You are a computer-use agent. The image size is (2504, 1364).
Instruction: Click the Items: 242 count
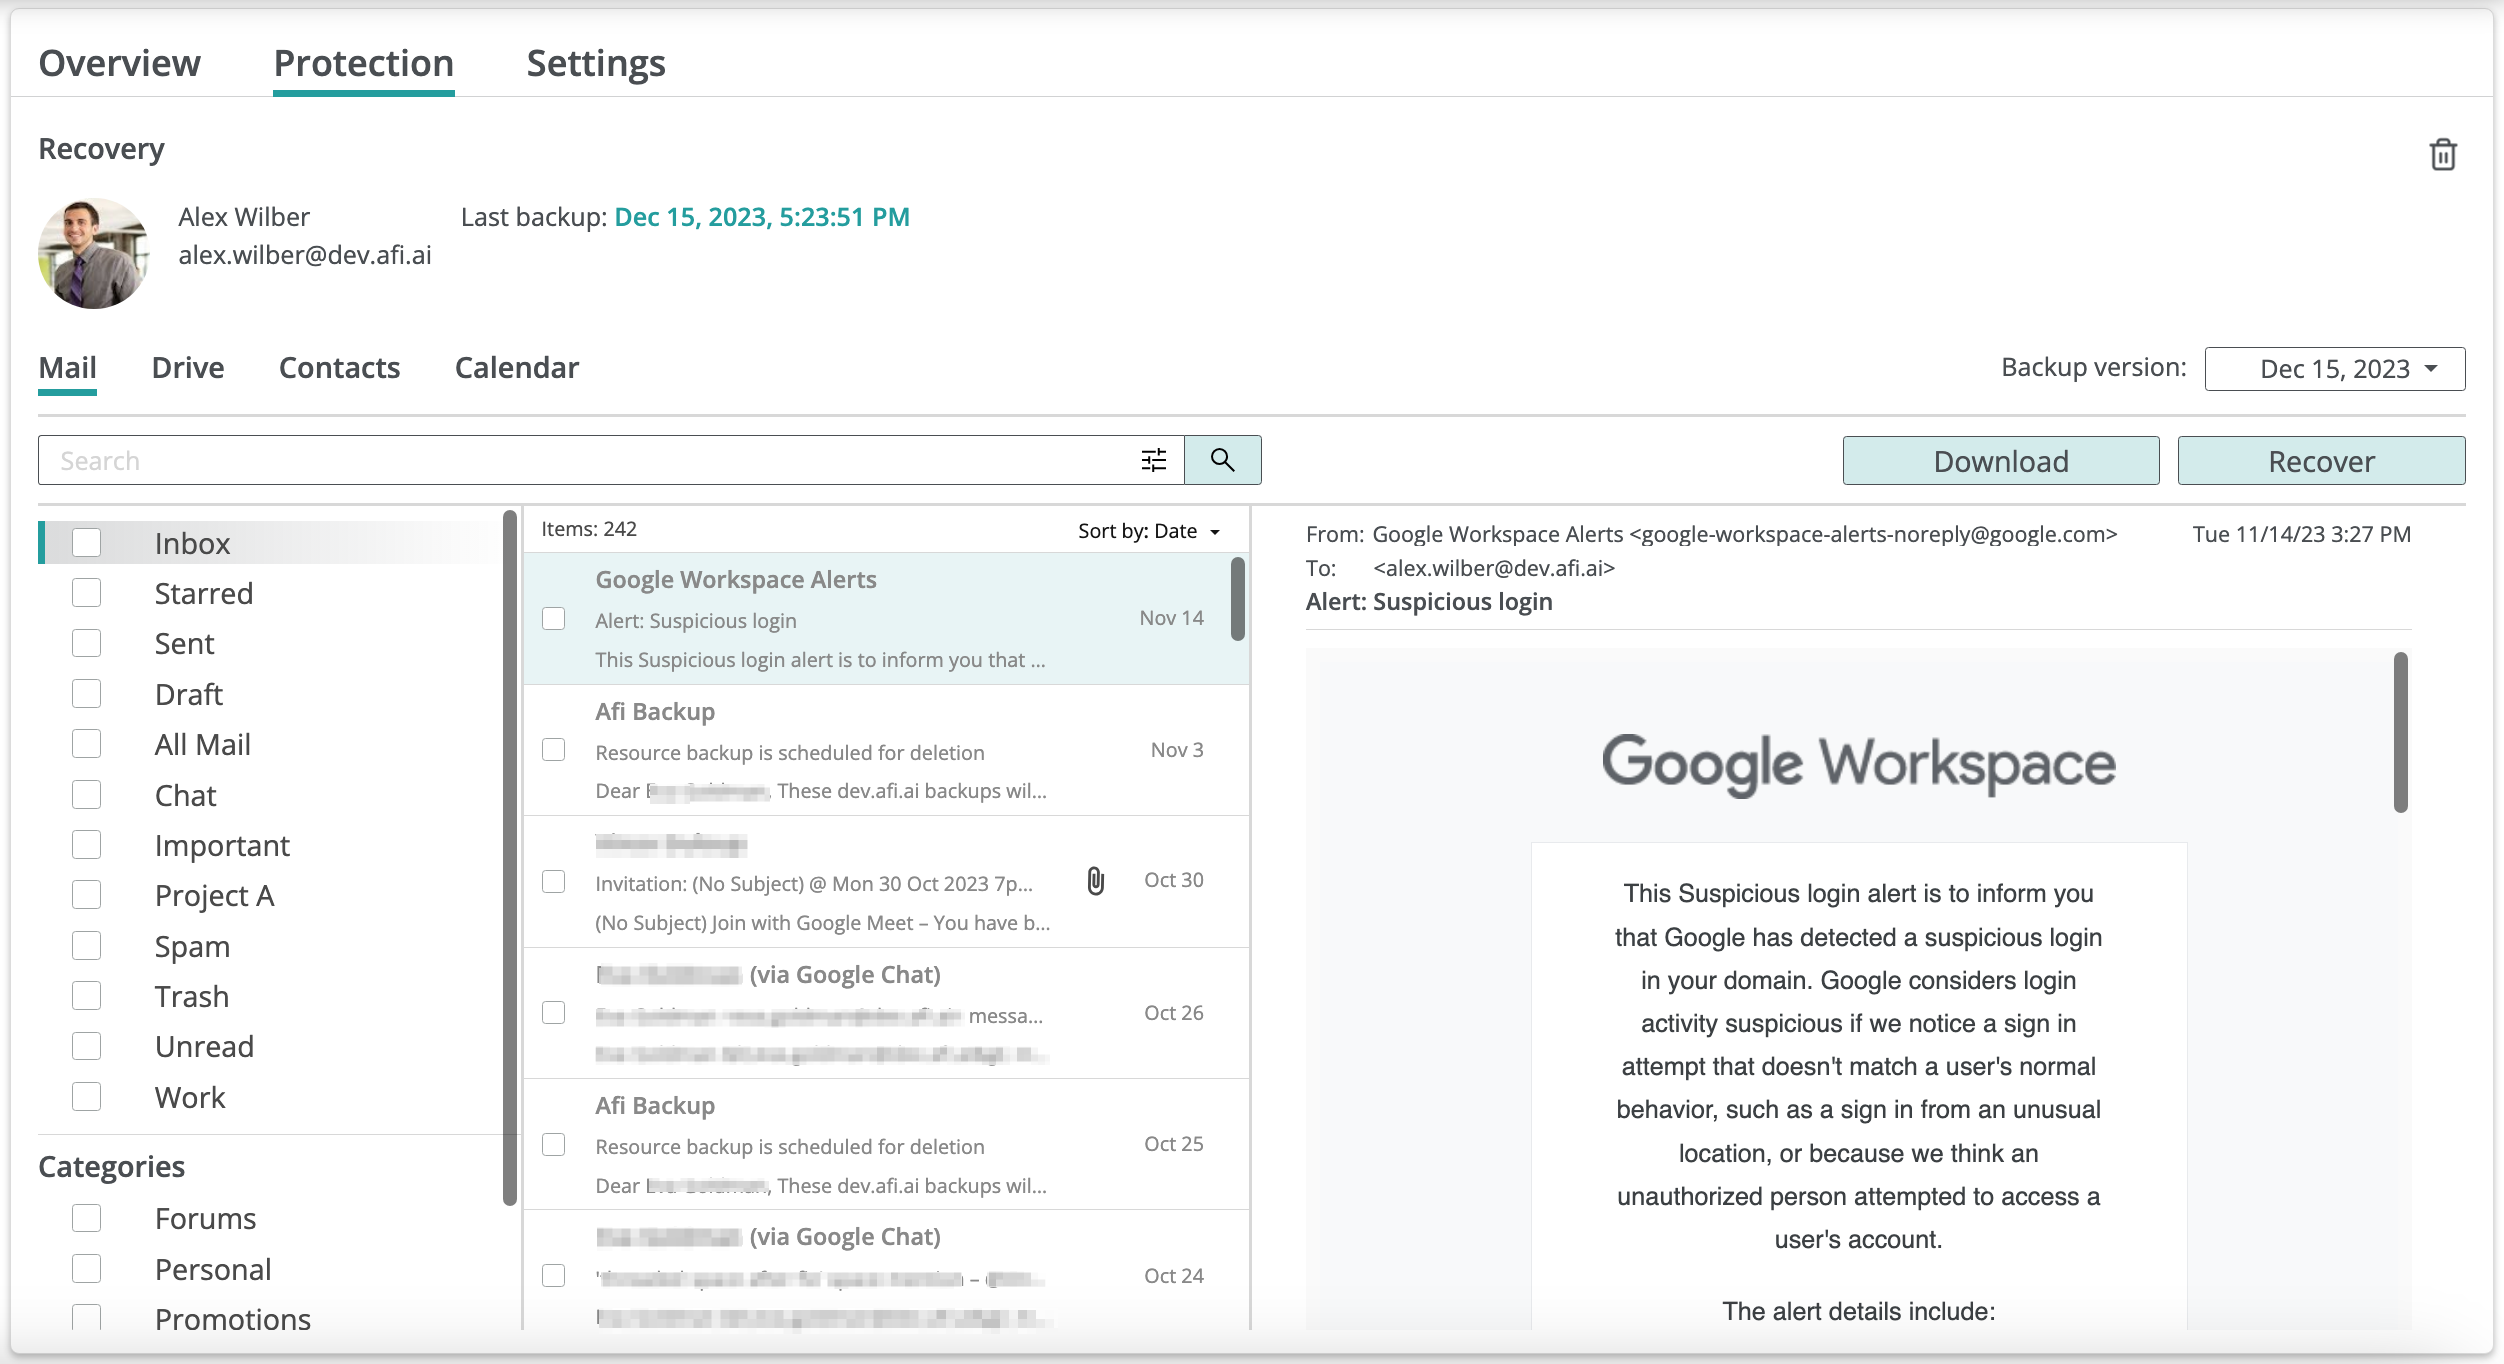(589, 529)
